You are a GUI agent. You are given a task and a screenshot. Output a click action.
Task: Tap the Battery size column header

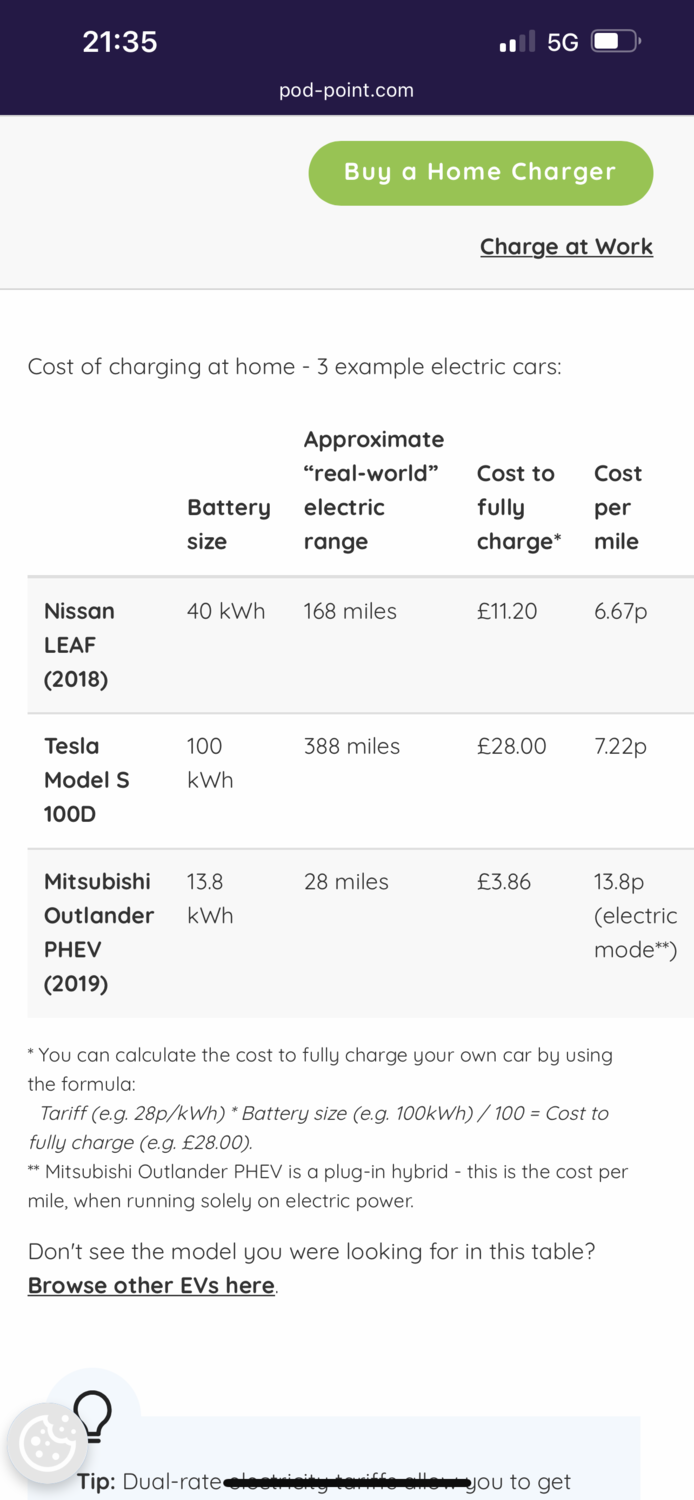(228, 524)
